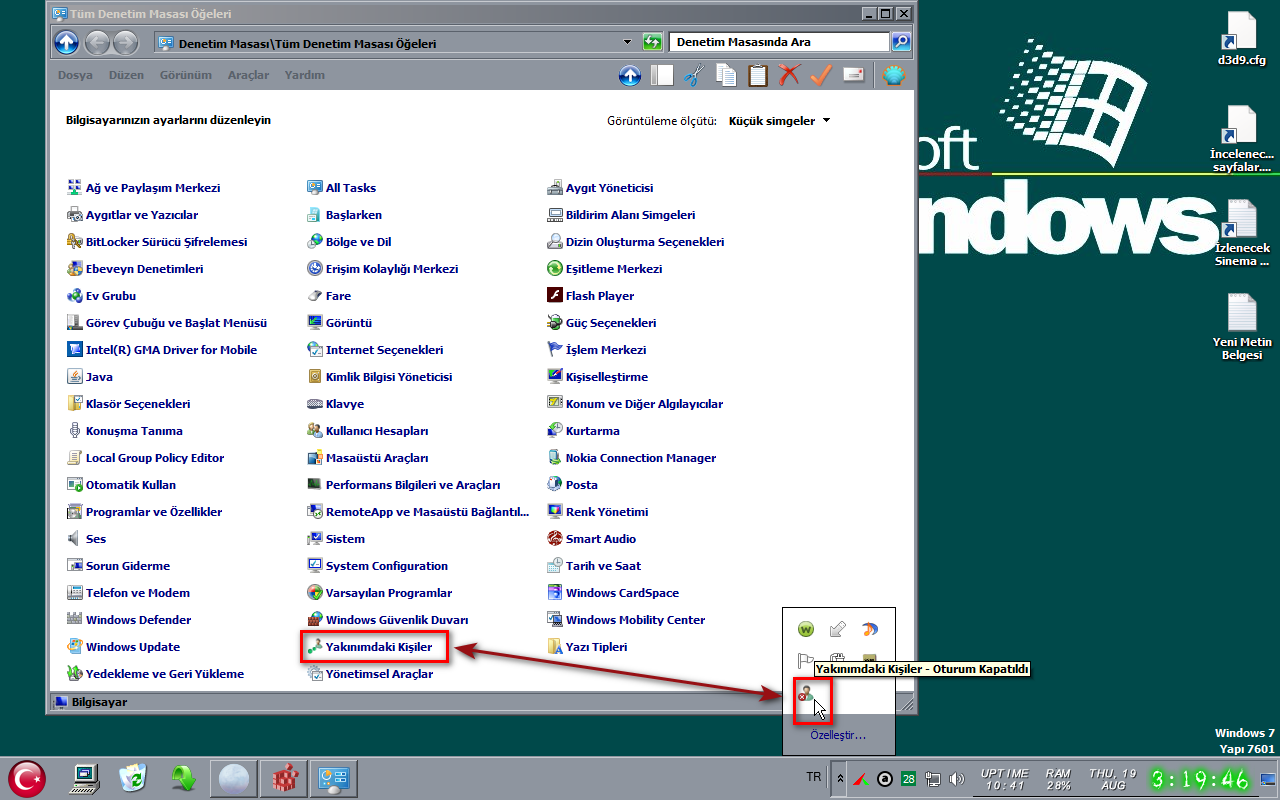1280x800 pixels.
Task: Click the Control Panel taskbar button
Action: click(332, 778)
